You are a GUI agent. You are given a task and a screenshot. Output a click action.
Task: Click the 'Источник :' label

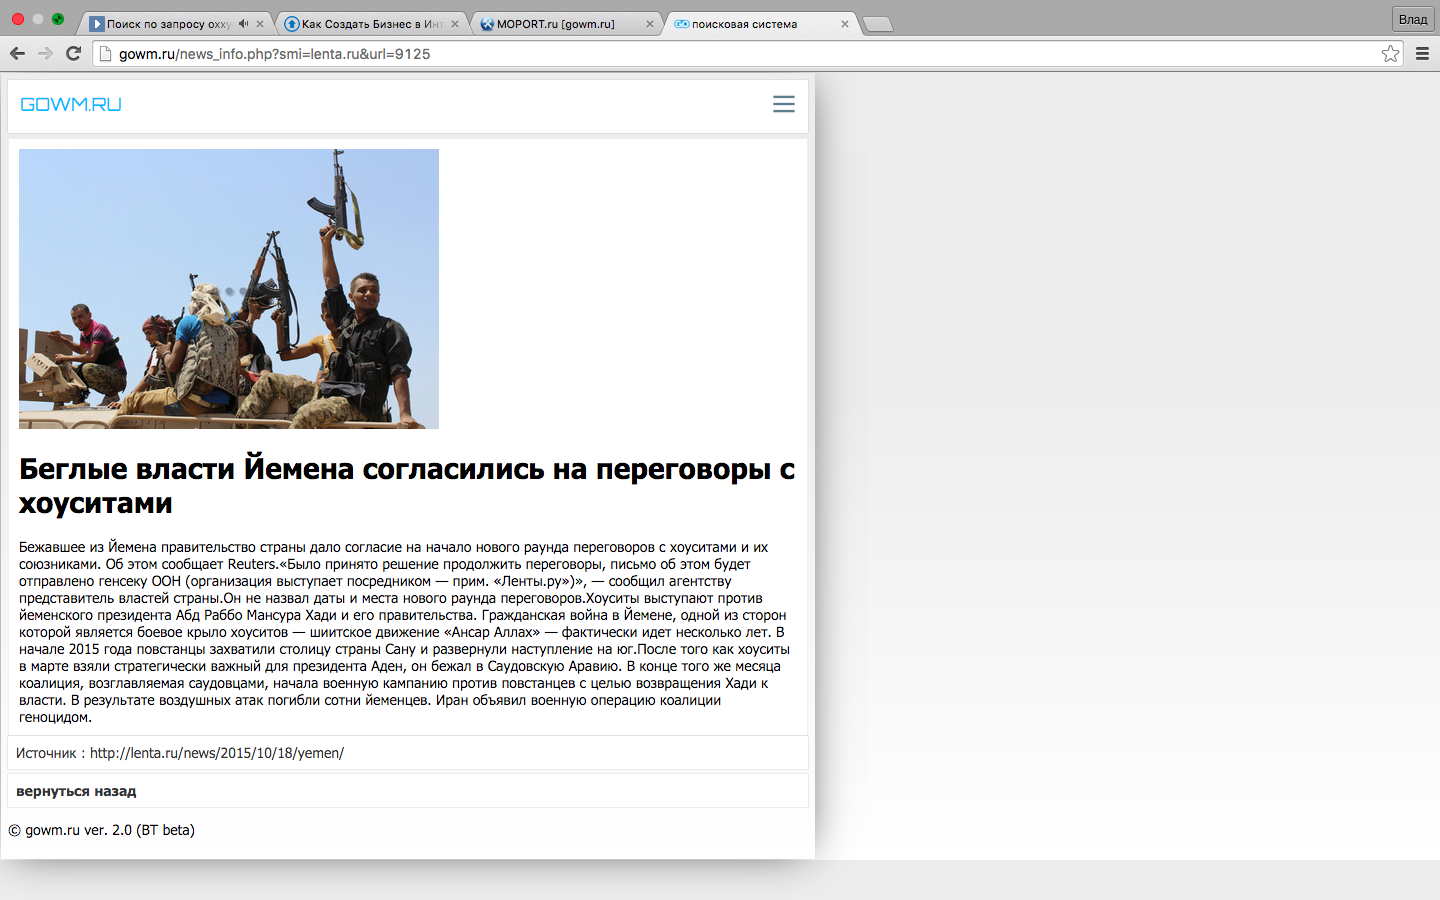pos(50,753)
